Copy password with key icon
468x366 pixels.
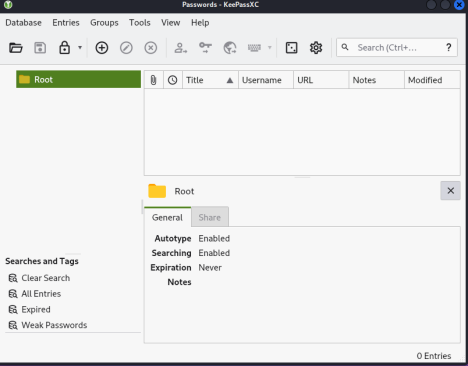(x=205, y=48)
